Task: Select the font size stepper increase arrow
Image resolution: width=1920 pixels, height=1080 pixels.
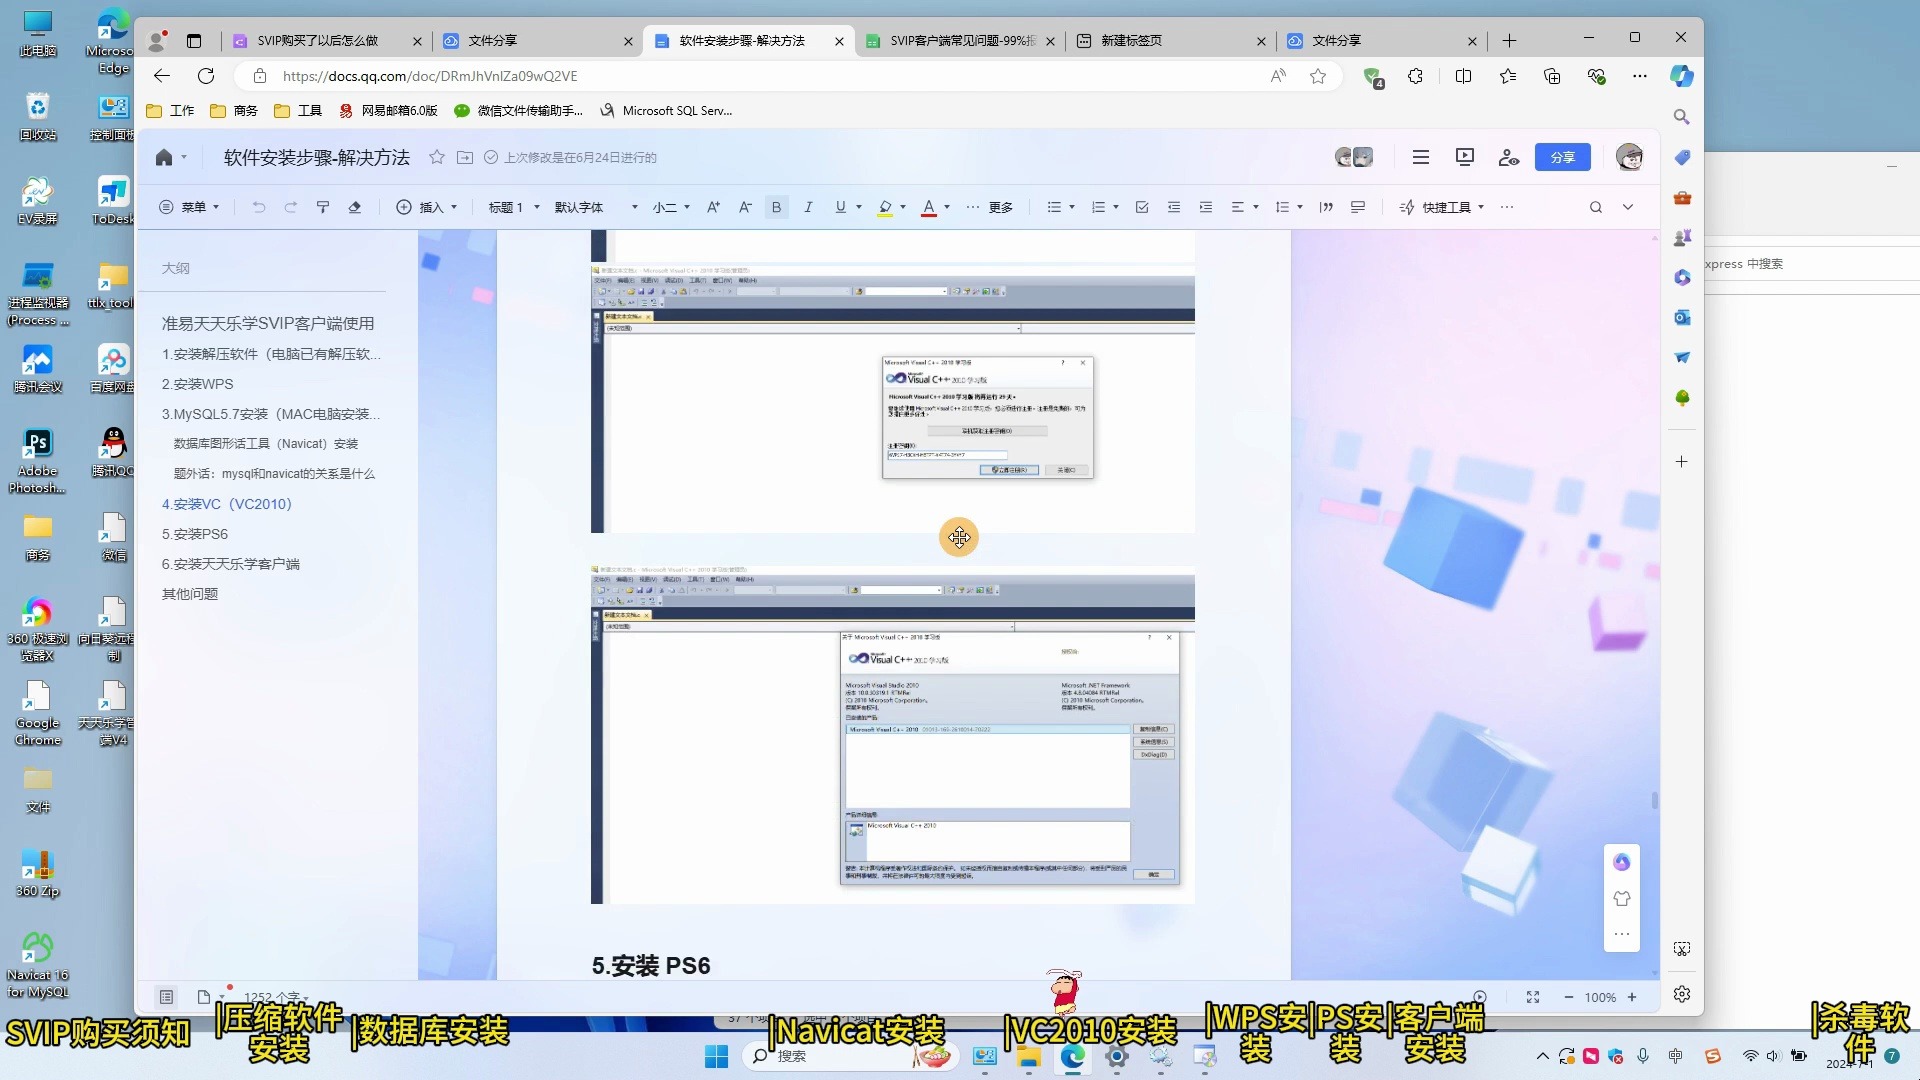Action: point(713,207)
